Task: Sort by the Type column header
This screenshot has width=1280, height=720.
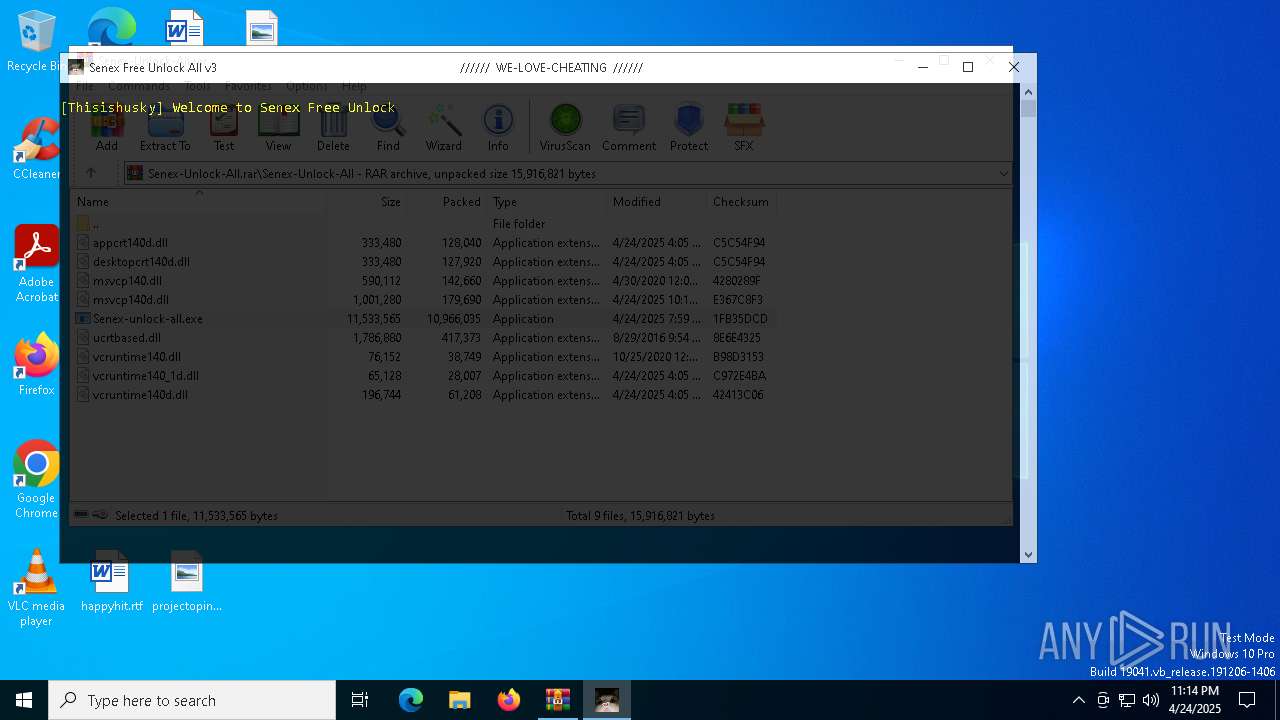Action: coord(546,201)
